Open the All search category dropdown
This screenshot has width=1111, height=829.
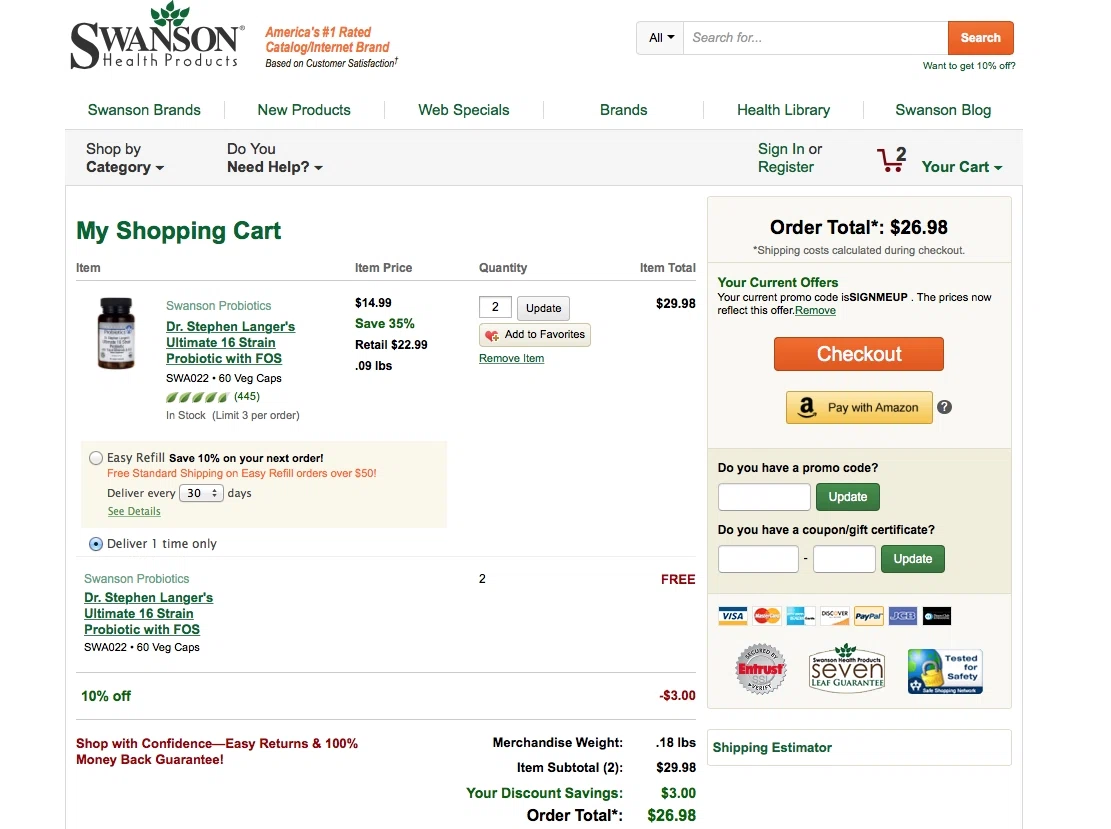660,38
